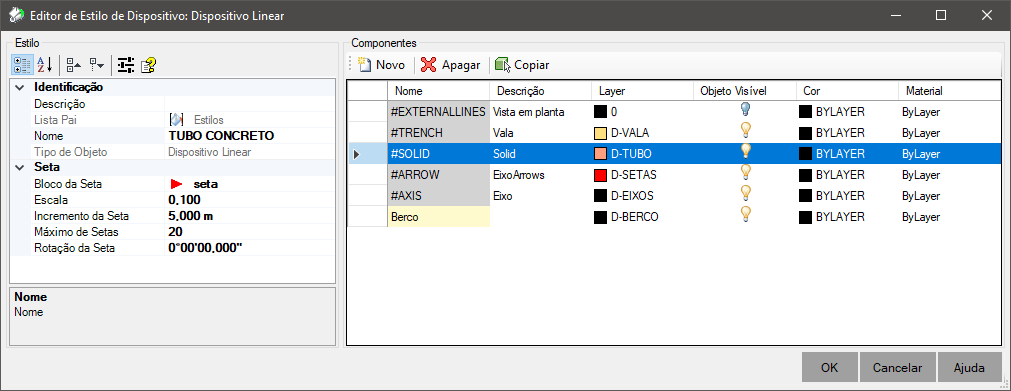The width and height of the screenshot is (1011, 391).
Task: Sort components by Nome column
Action: [x=438, y=91]
